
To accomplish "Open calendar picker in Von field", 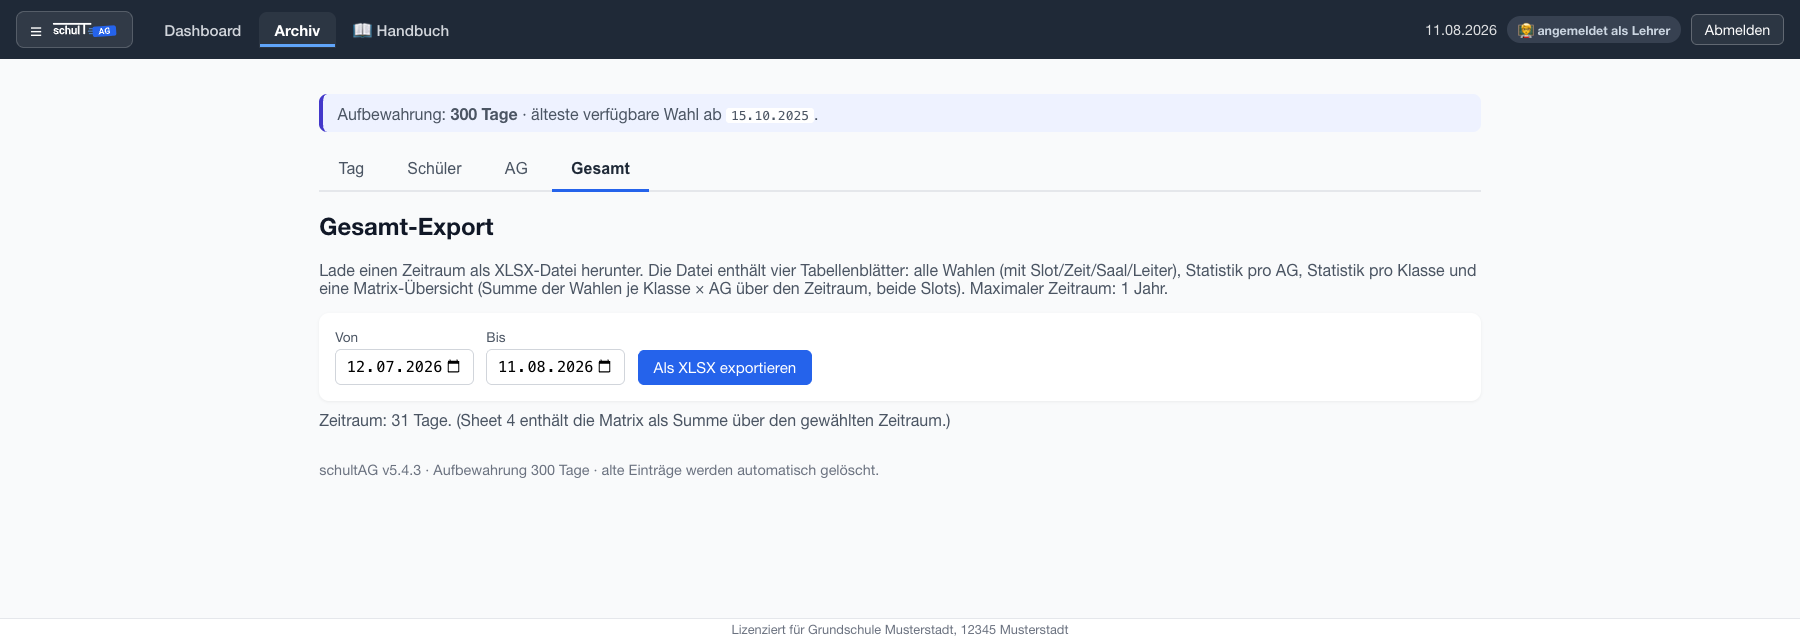I will pyautogui.click(x=454, y=367).
